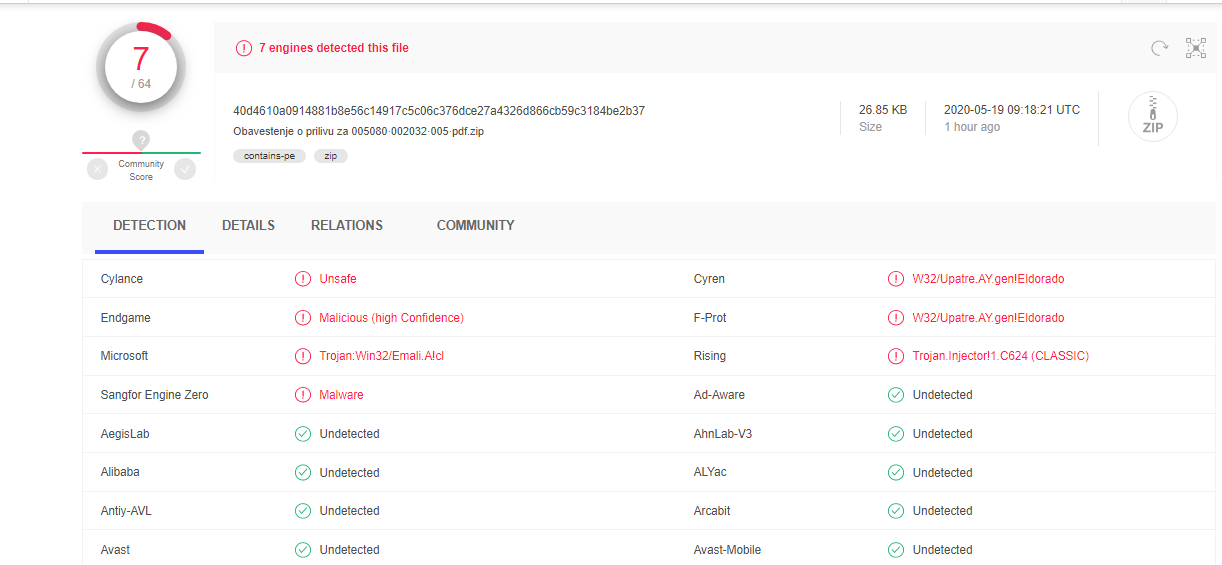This screenshot has width=1222, height=565.
Task: Click the SHA-256 file hash text
Action: click(x=439, y=111)
